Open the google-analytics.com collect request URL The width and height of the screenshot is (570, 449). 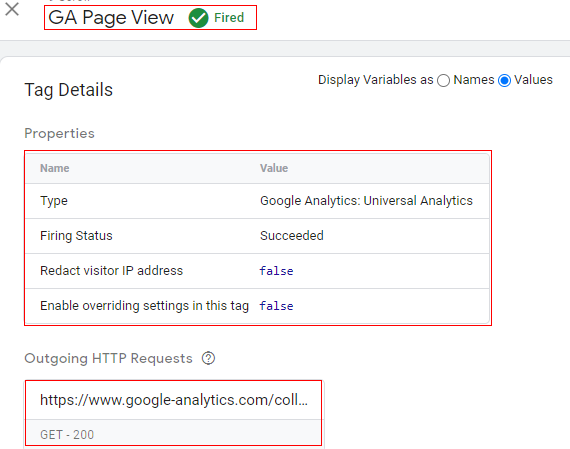coord(173,400)
